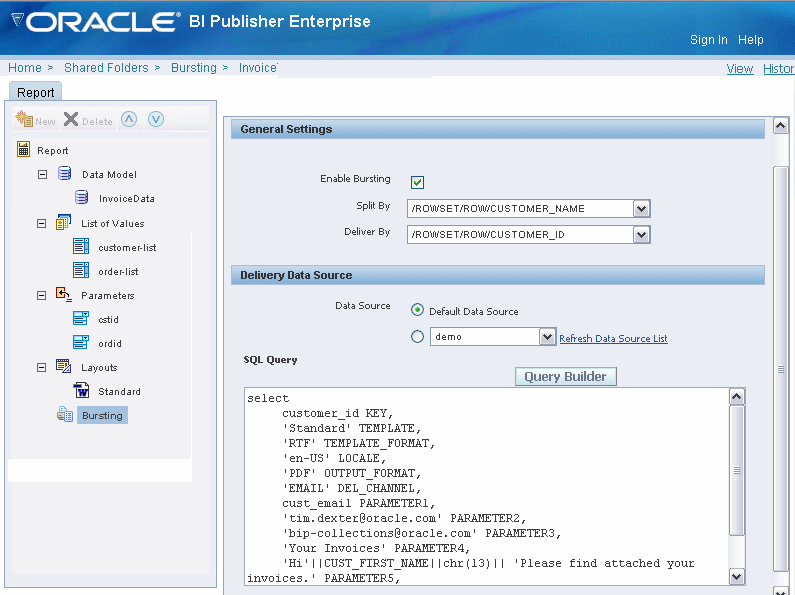This screenshot has width=795, height=595.
Task: Click the Standard Word template icon
Action: click(x=81, y=390)
